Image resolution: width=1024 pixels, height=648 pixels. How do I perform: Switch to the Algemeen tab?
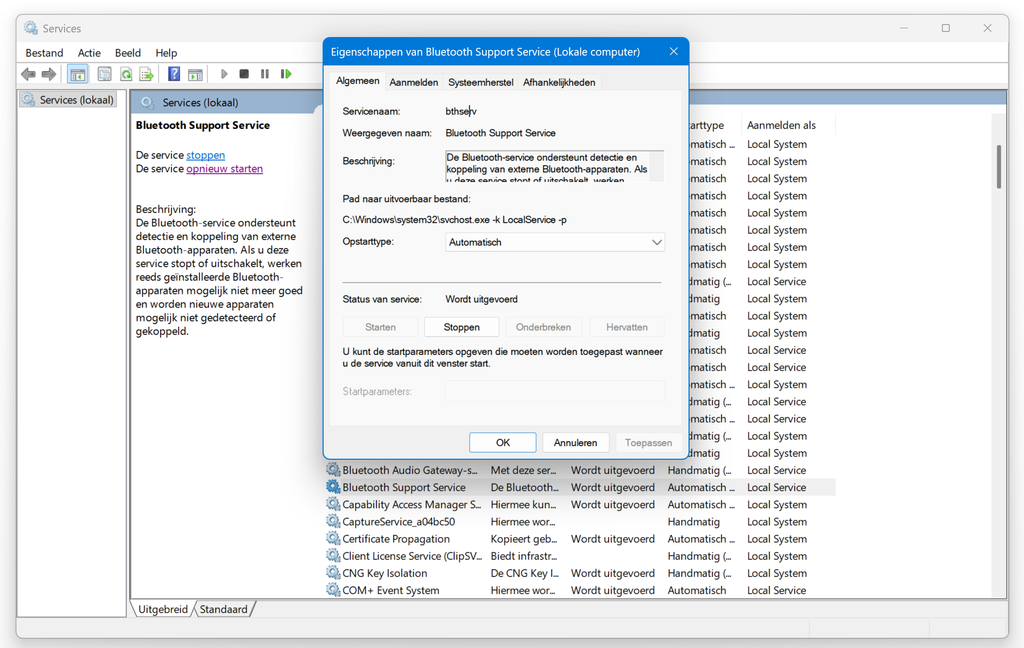point(357,81)
